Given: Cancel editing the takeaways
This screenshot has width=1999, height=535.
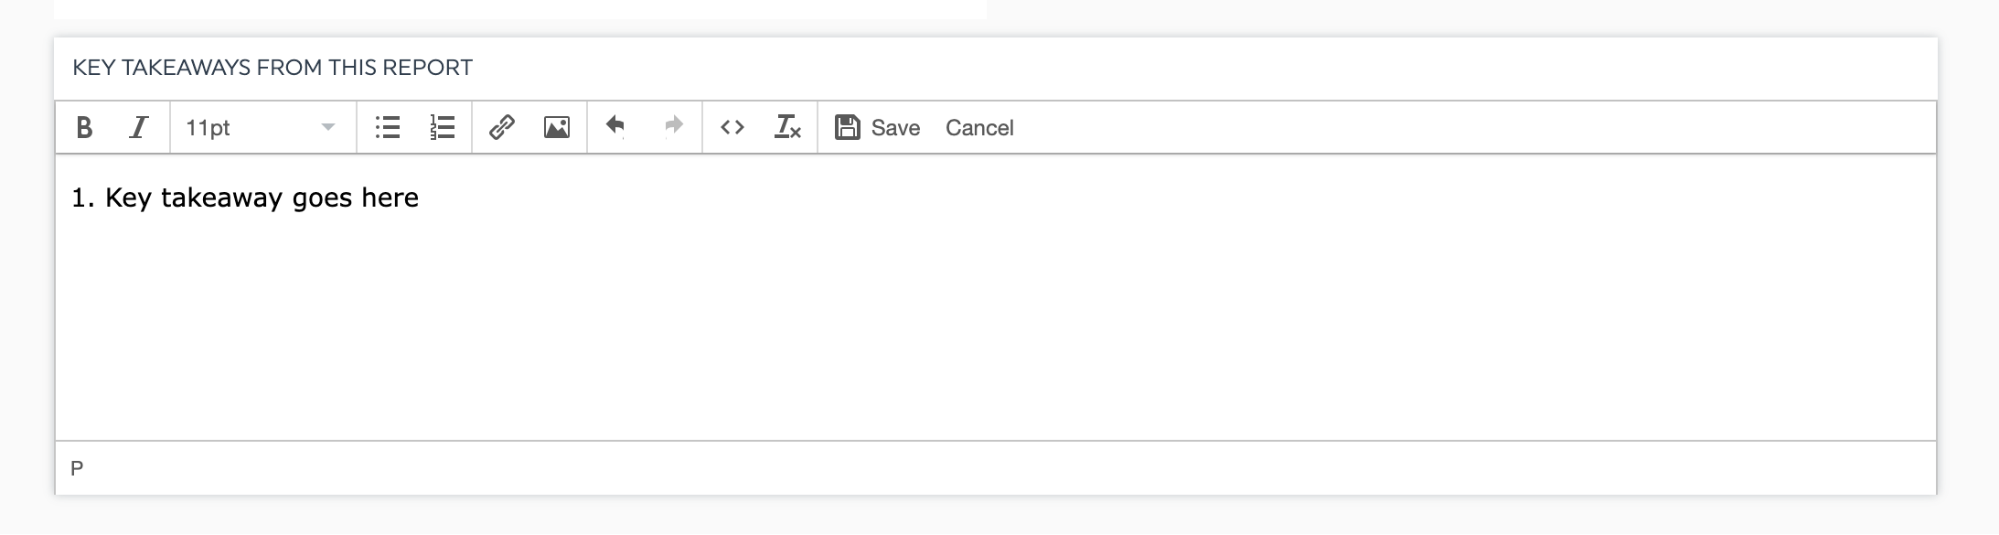Looking at the screenshot, I should coord(979,127).
